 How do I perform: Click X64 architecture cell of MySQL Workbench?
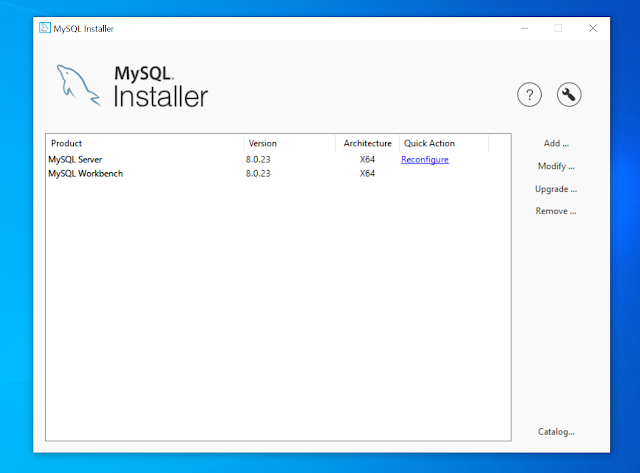click(x=367, y=173)
